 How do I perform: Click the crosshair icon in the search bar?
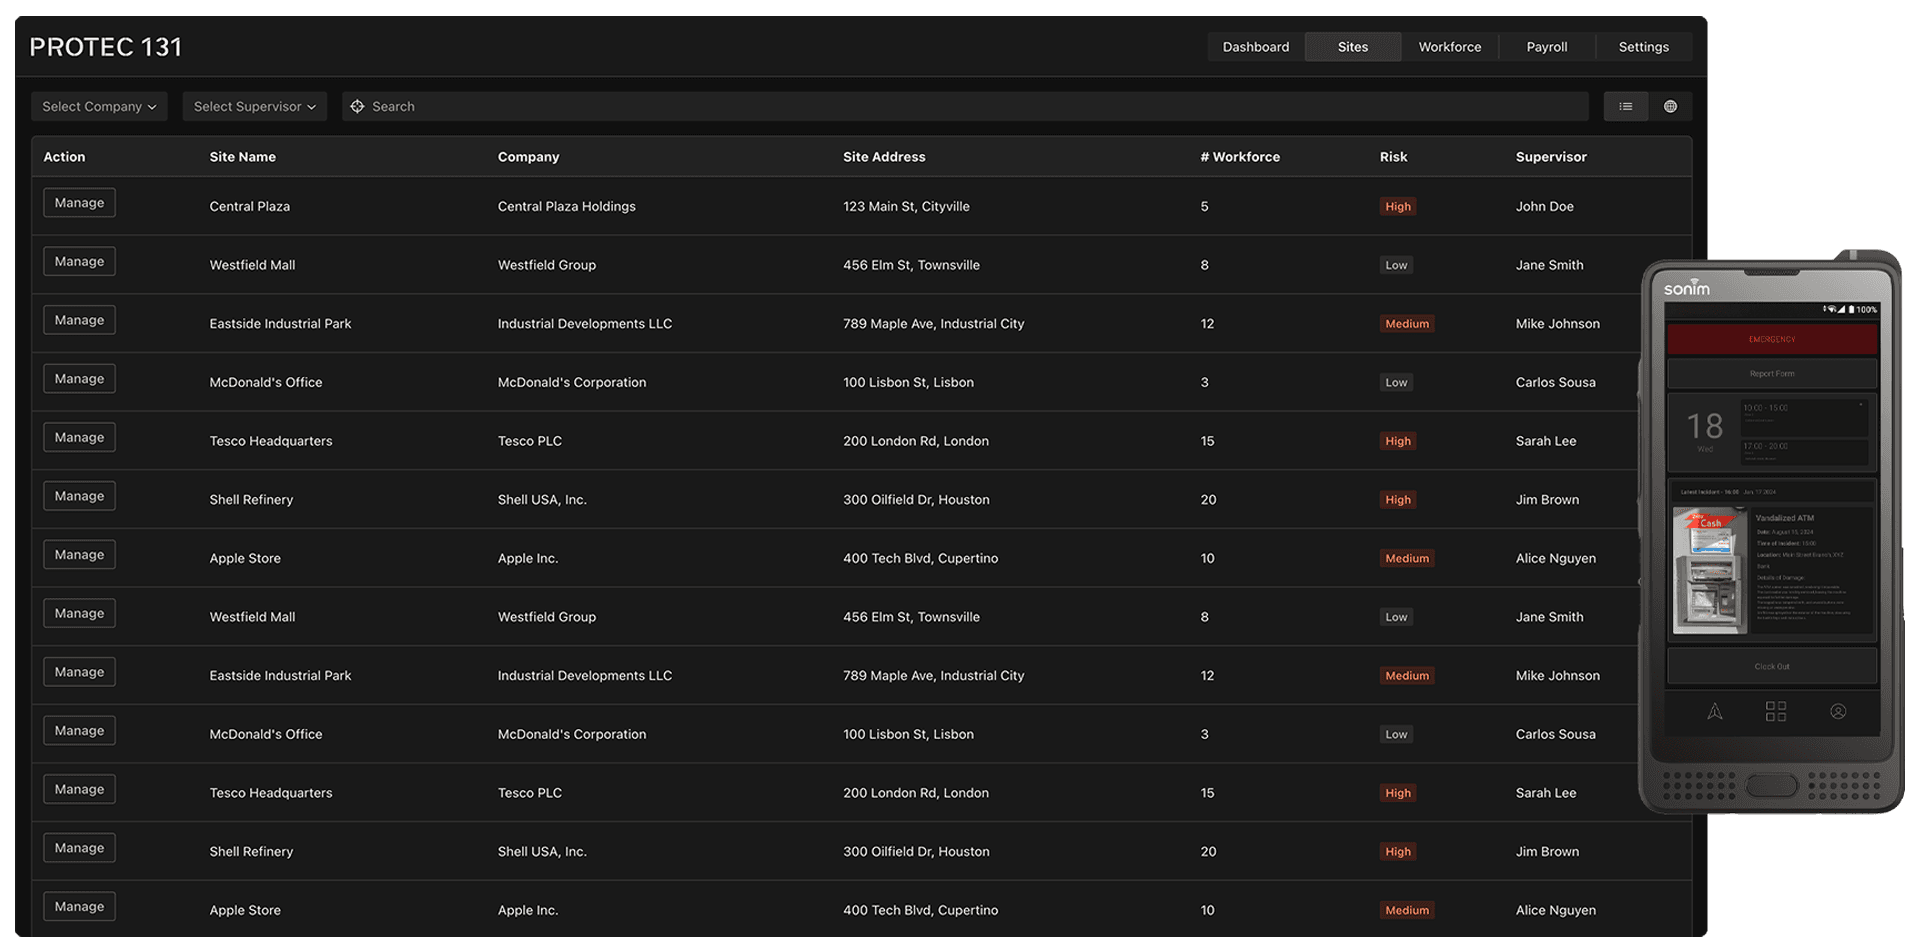(357, 106)
